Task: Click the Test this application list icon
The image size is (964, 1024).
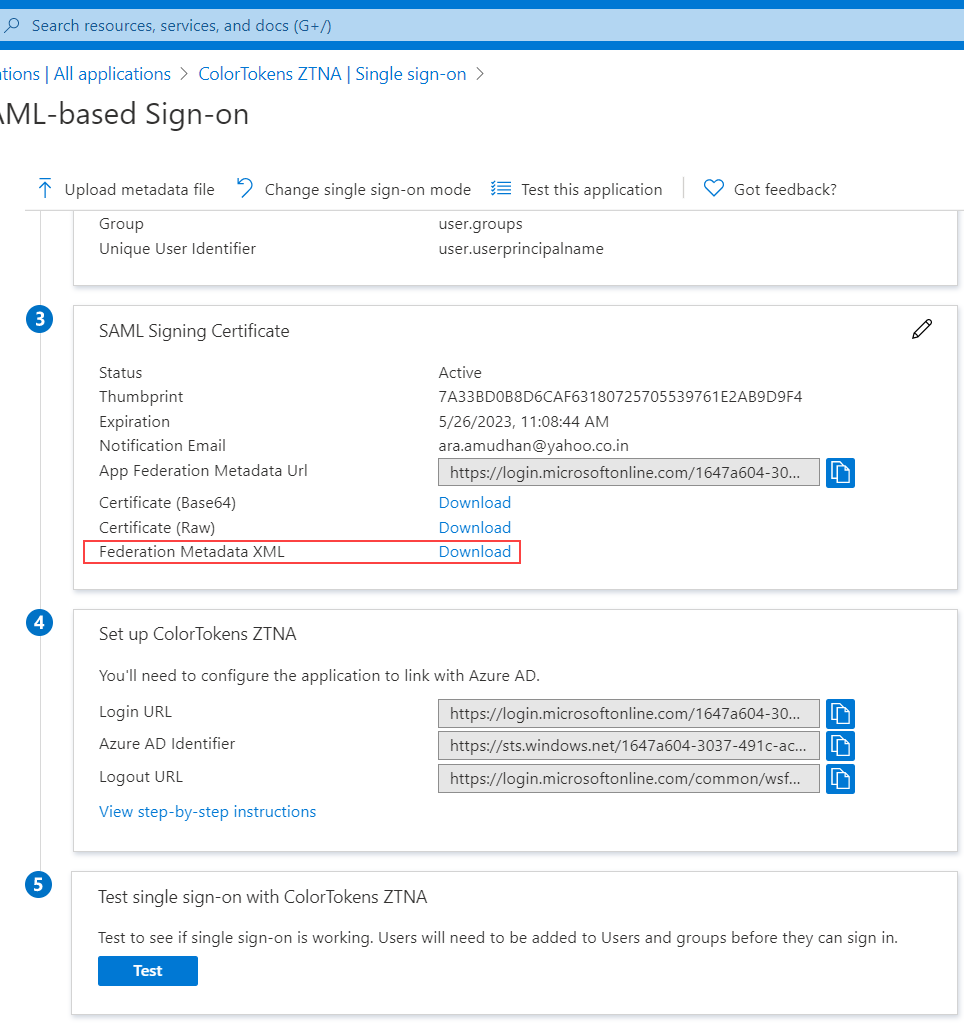Action: click(501, 189)
